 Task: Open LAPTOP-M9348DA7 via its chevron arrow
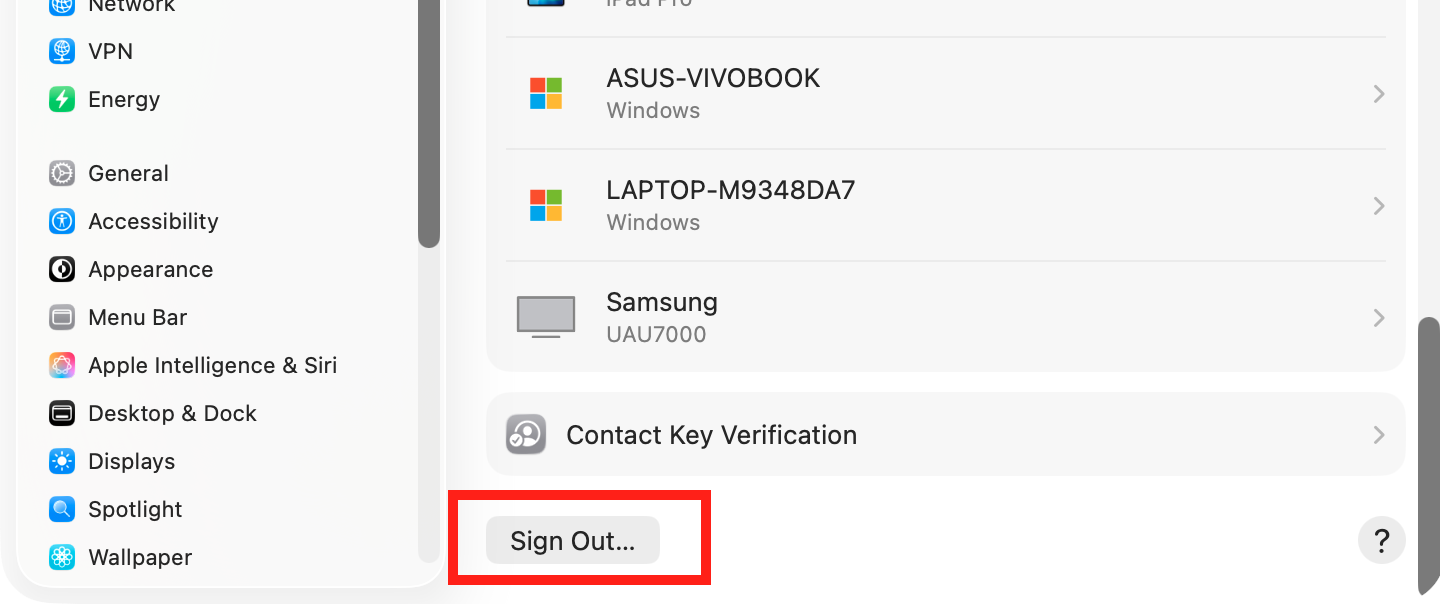[x=1379, y=205]
